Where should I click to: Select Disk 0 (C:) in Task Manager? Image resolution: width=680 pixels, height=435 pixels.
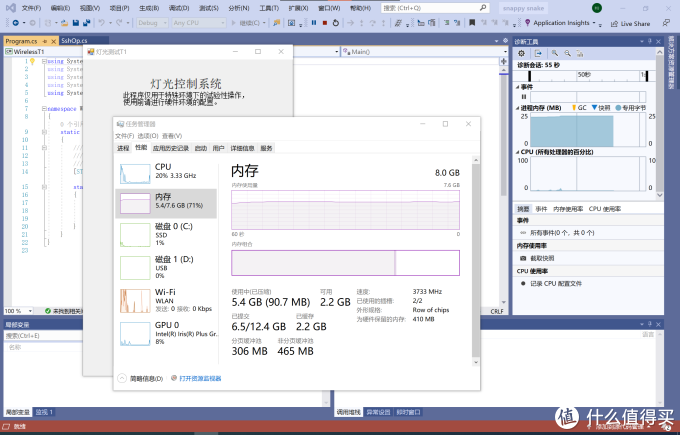click(167, 234)
